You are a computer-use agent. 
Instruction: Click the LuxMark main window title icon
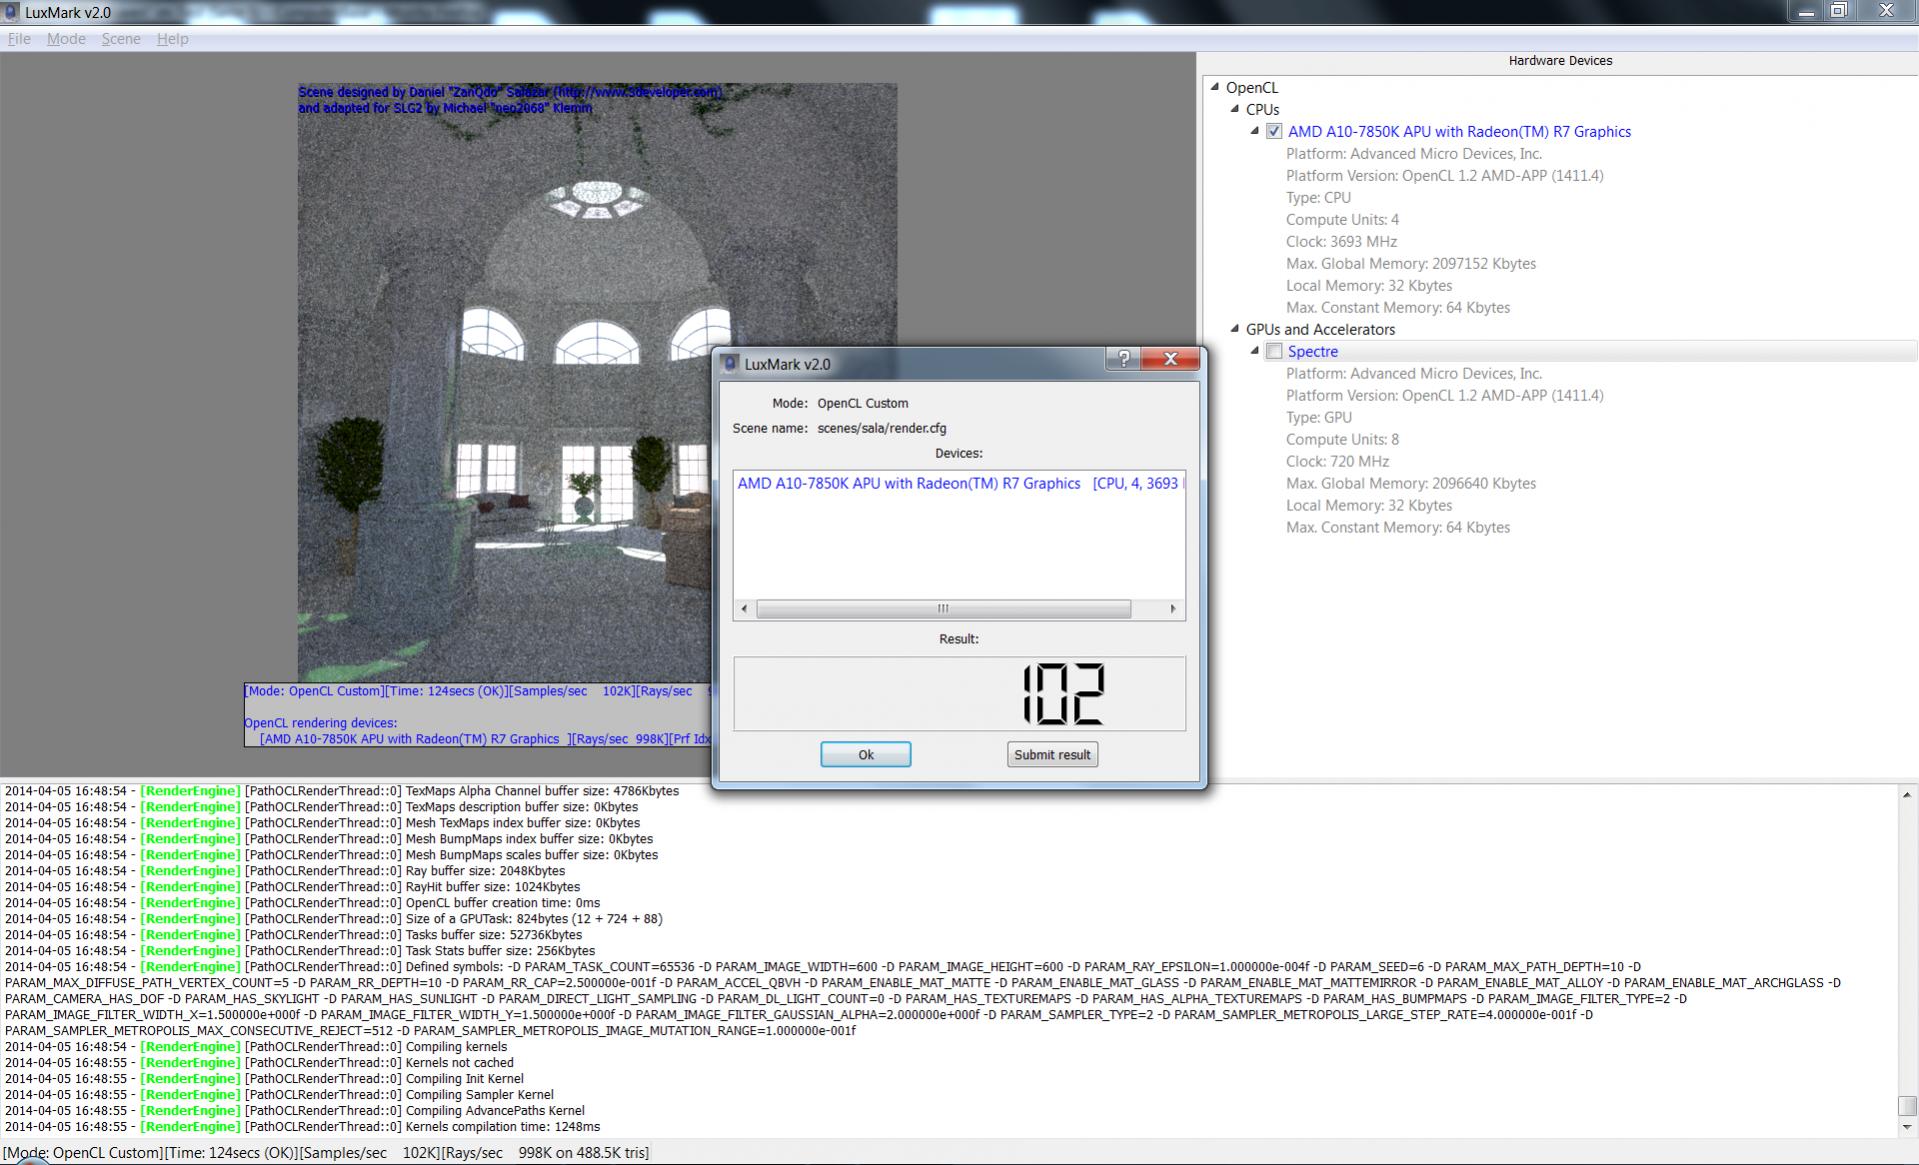pyautogui.click(x=11, y=12)
